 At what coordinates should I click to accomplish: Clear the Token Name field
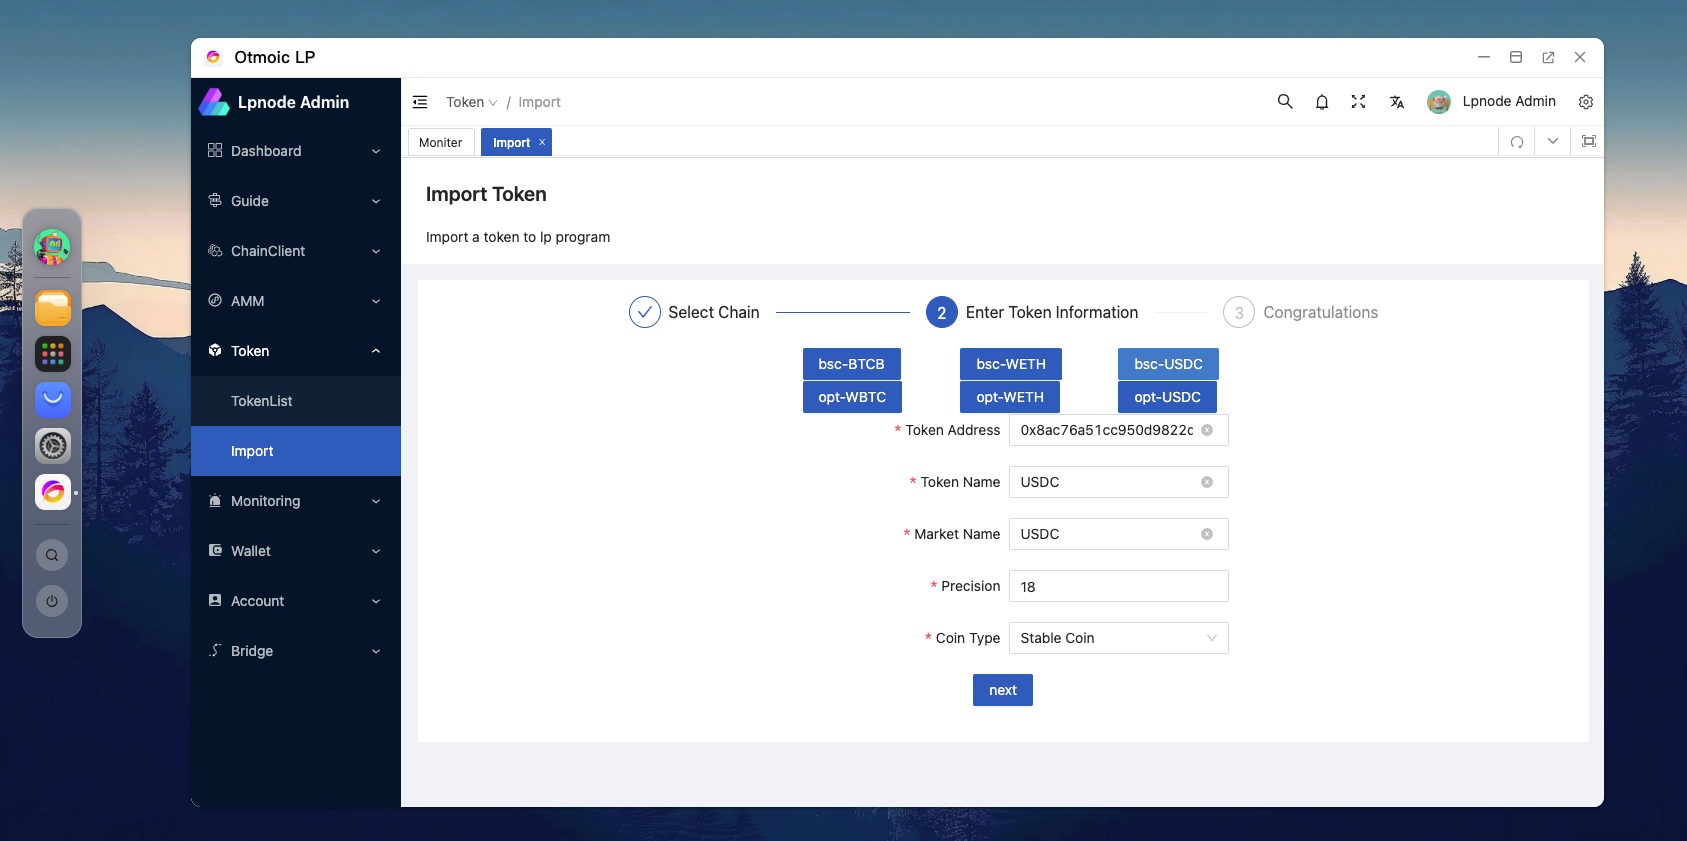tap(1207, 482)
